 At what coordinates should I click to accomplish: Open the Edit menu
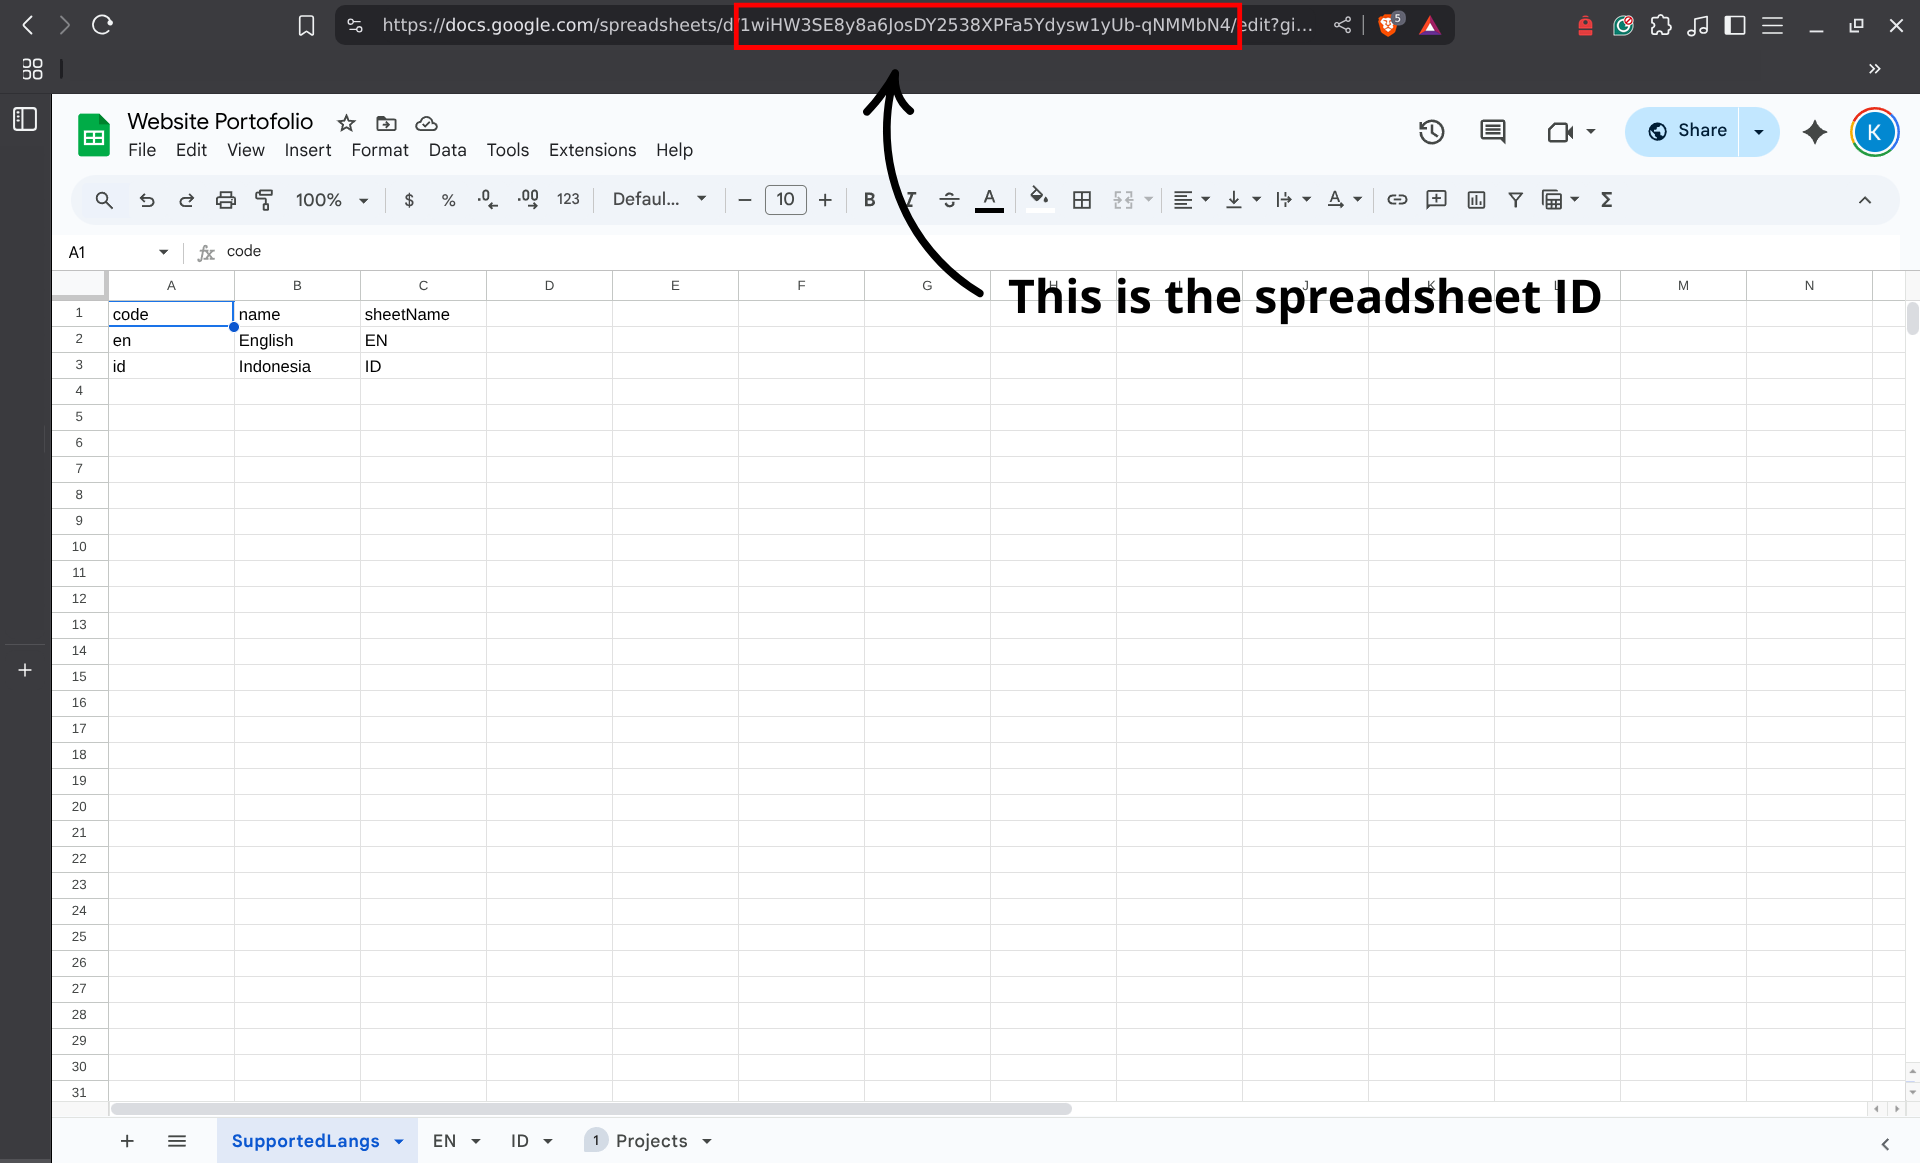point(191,150)
